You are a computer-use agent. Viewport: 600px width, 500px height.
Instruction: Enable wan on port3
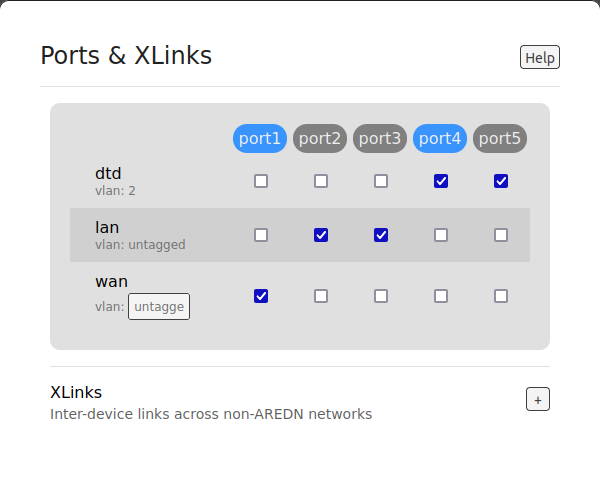point(381,296)
